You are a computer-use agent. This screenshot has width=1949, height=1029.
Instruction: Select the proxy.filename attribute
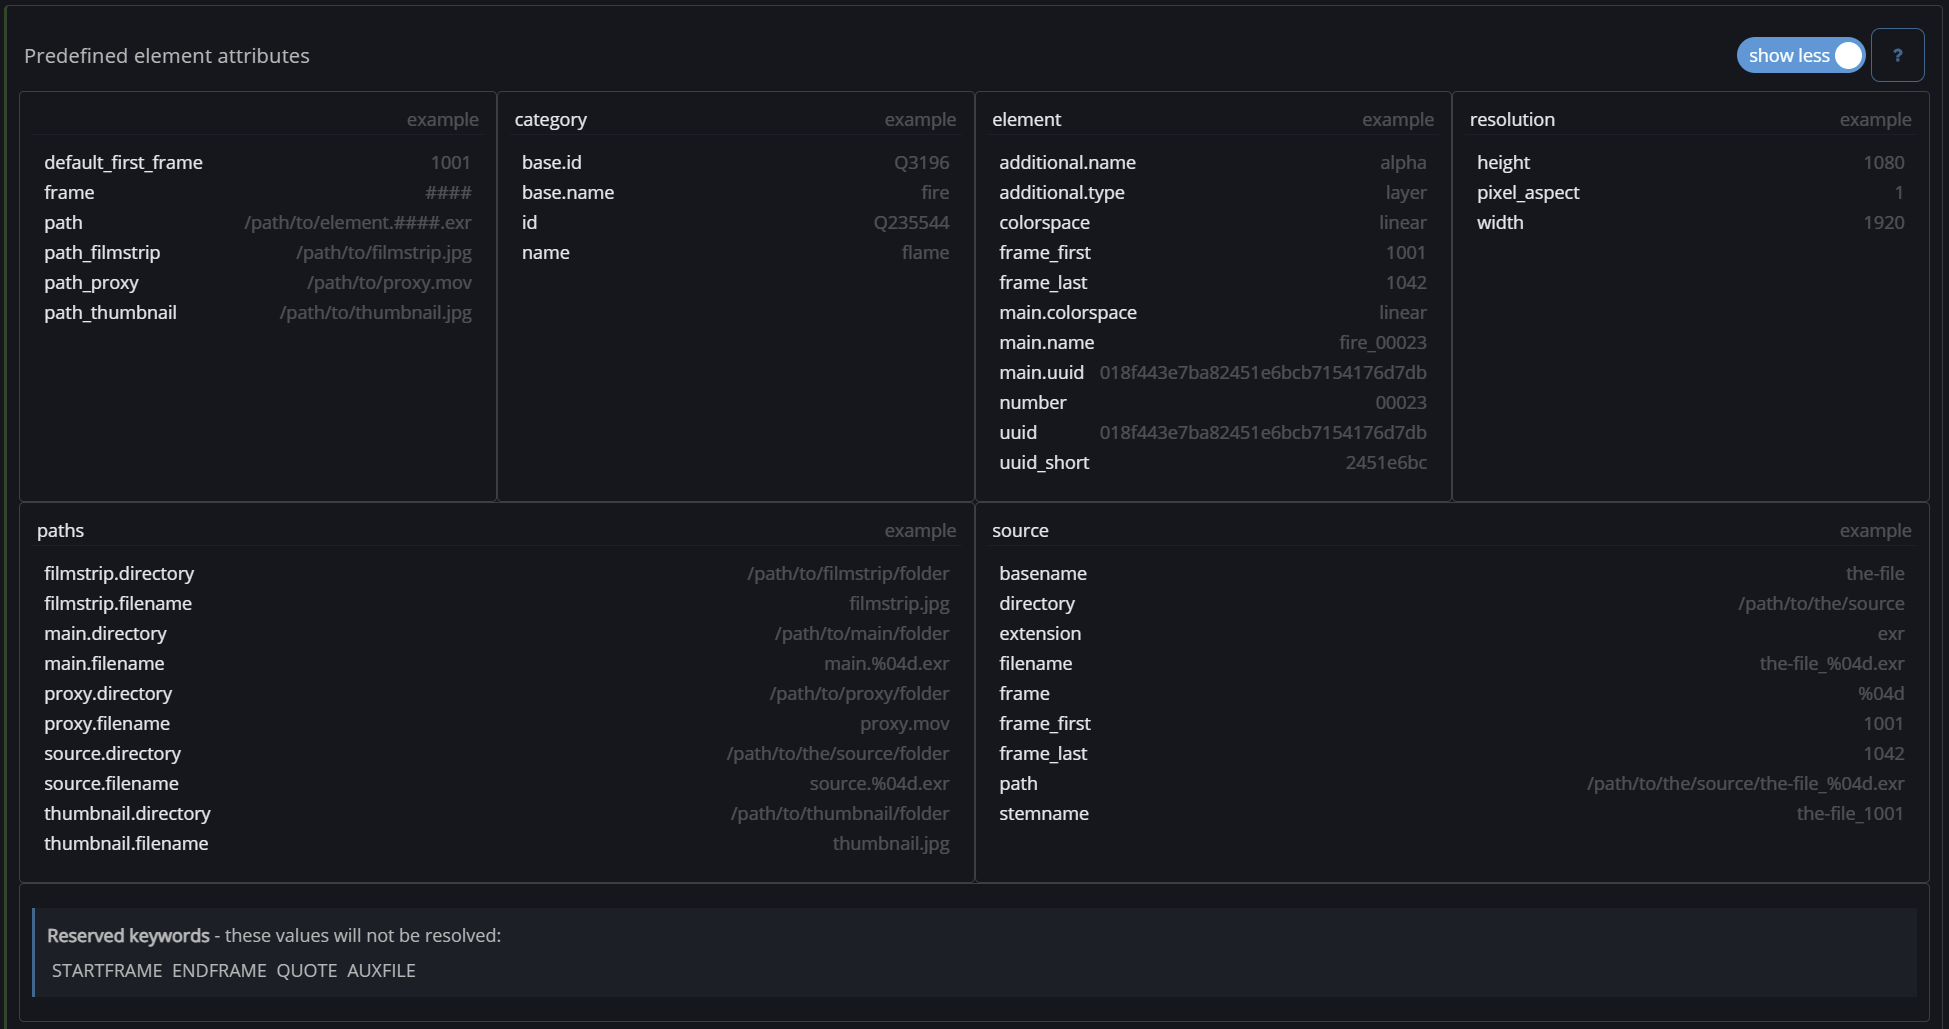pyautogui.click(x=107, y=723)
